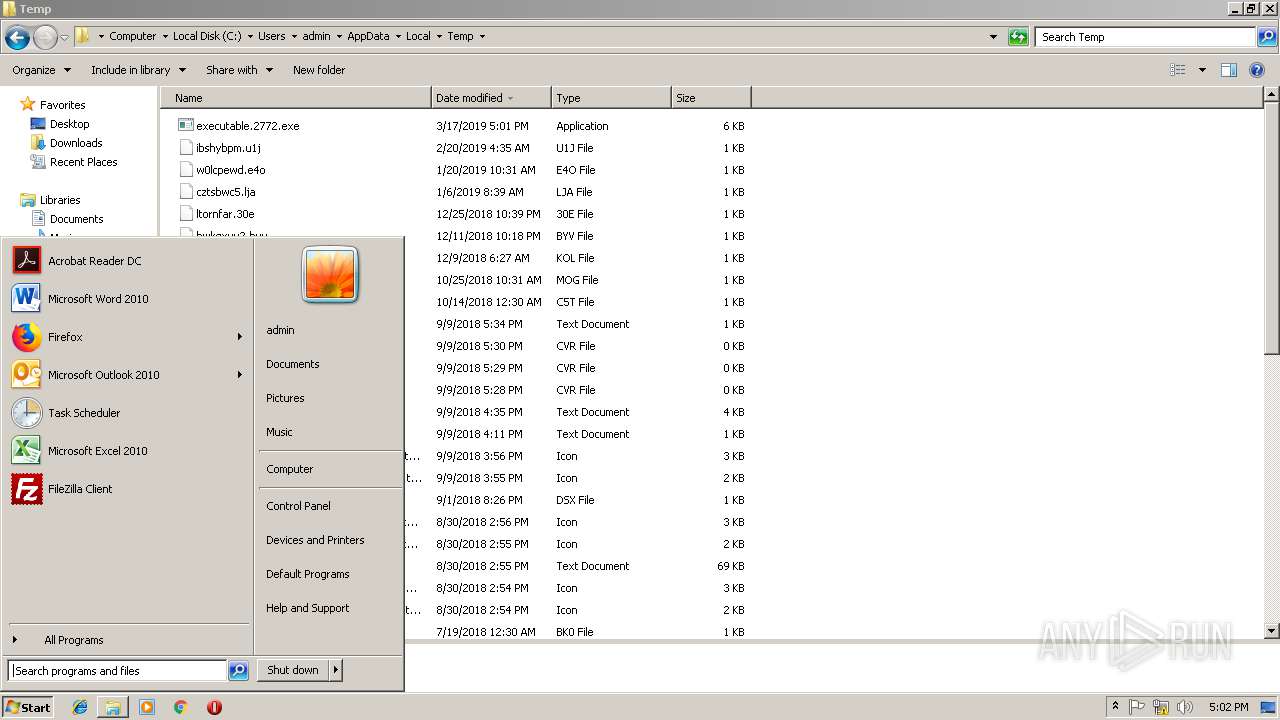Click the Start menu search magnifier icon

click(x=238, y=671)
